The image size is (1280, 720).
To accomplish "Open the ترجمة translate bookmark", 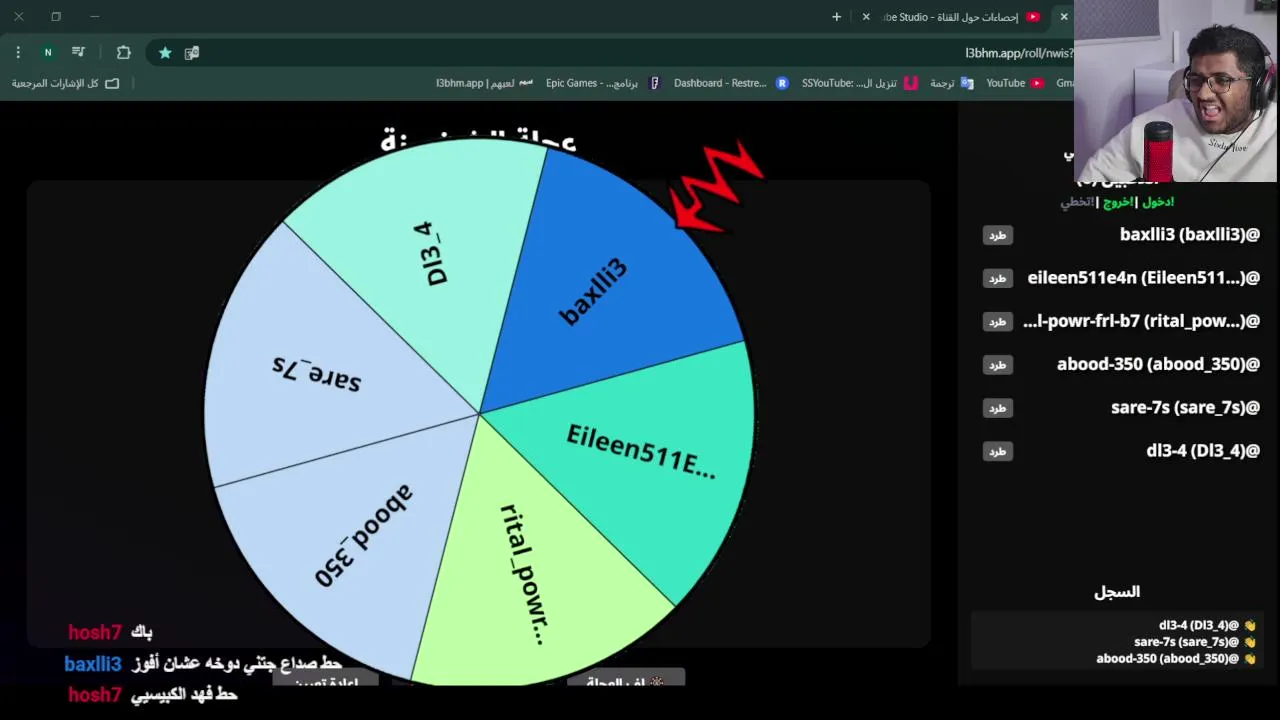I will (x=951, y=83).
